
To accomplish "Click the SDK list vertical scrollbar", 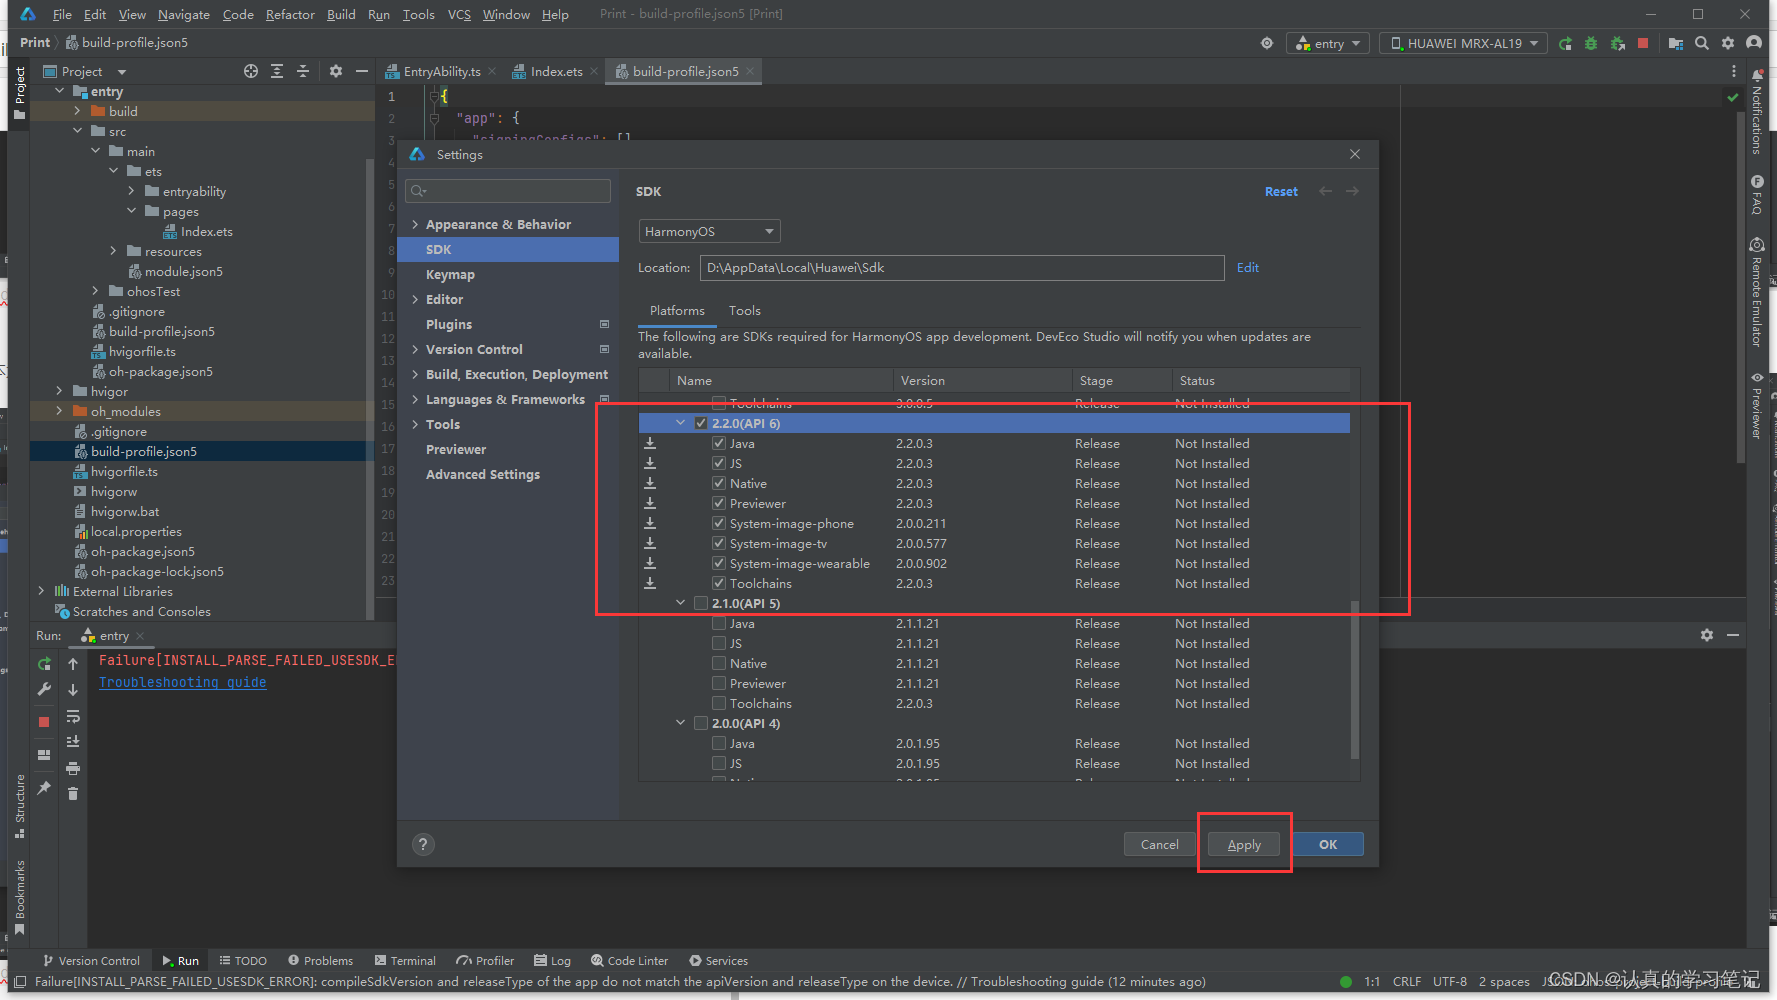I will click(x=1355, y=680).
